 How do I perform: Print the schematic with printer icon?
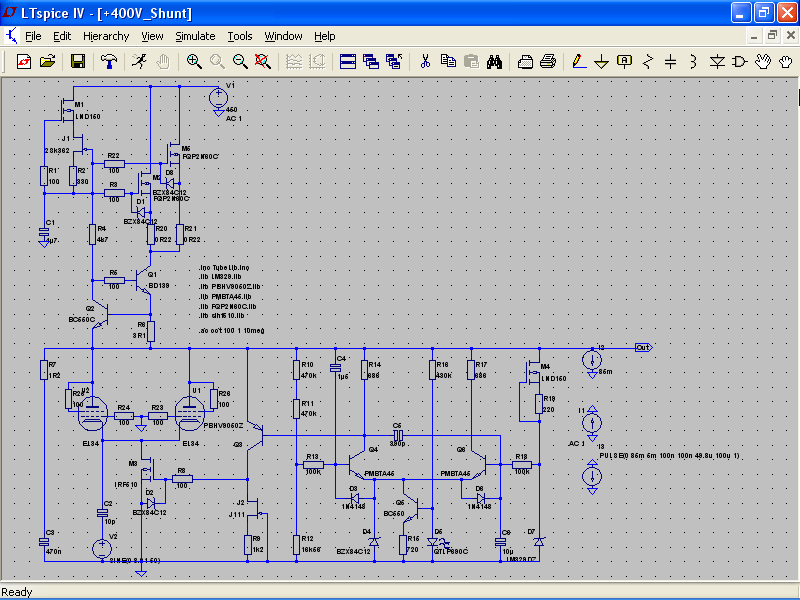[x=548, y=62]
